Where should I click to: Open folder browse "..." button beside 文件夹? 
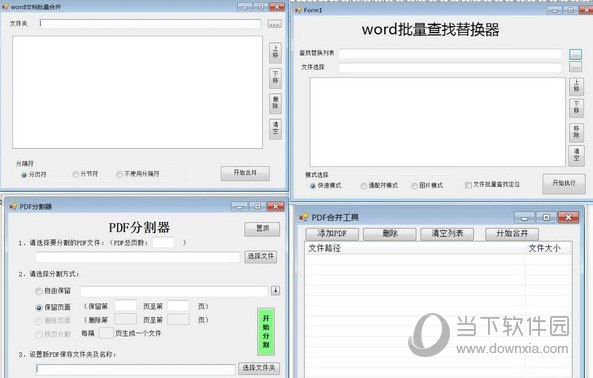[x=274, y=24]
